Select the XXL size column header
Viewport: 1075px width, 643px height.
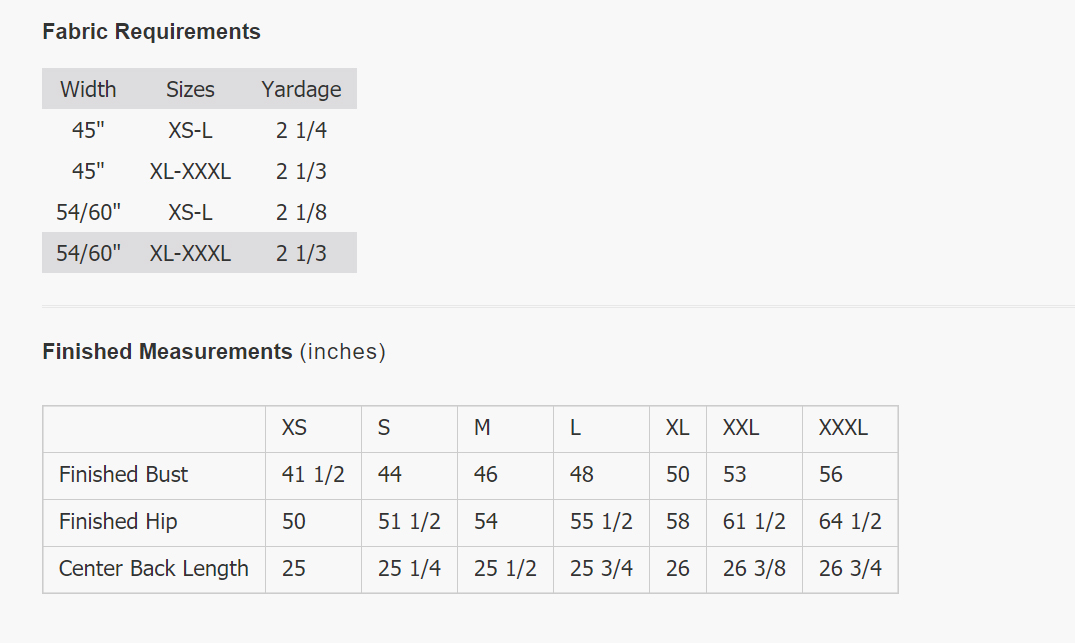(741, 428)
